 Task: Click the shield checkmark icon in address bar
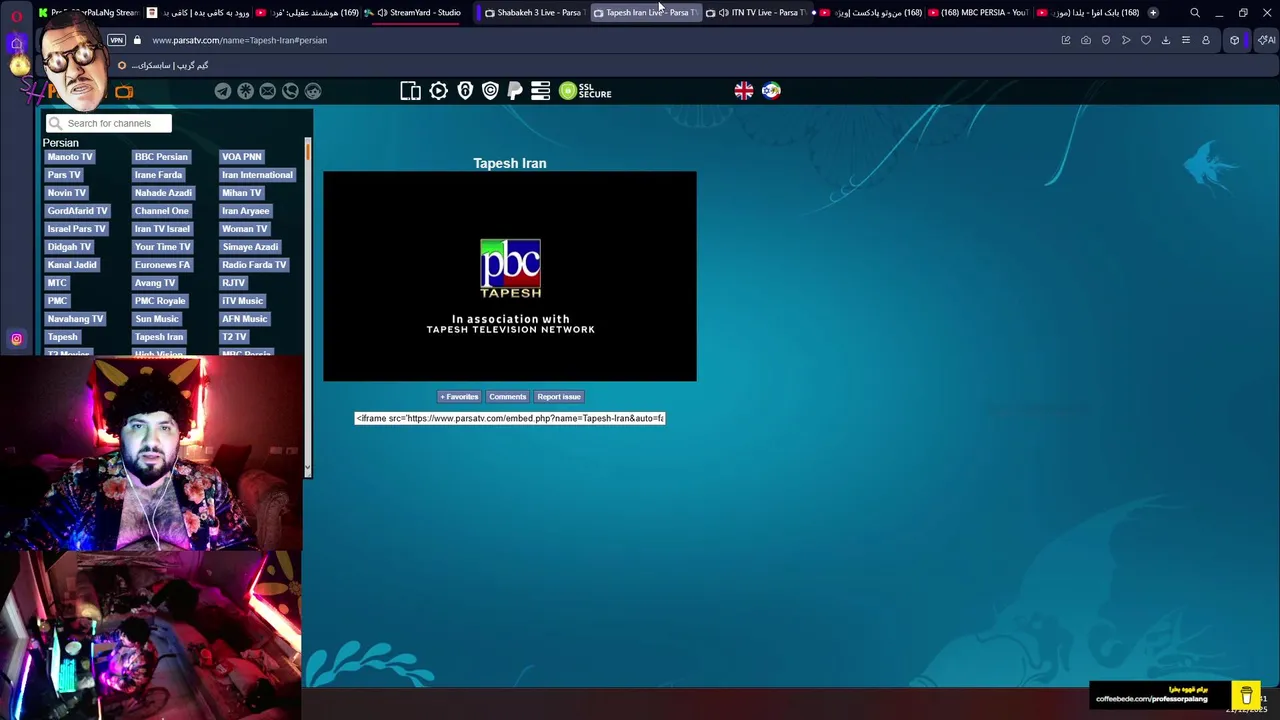1106,40
